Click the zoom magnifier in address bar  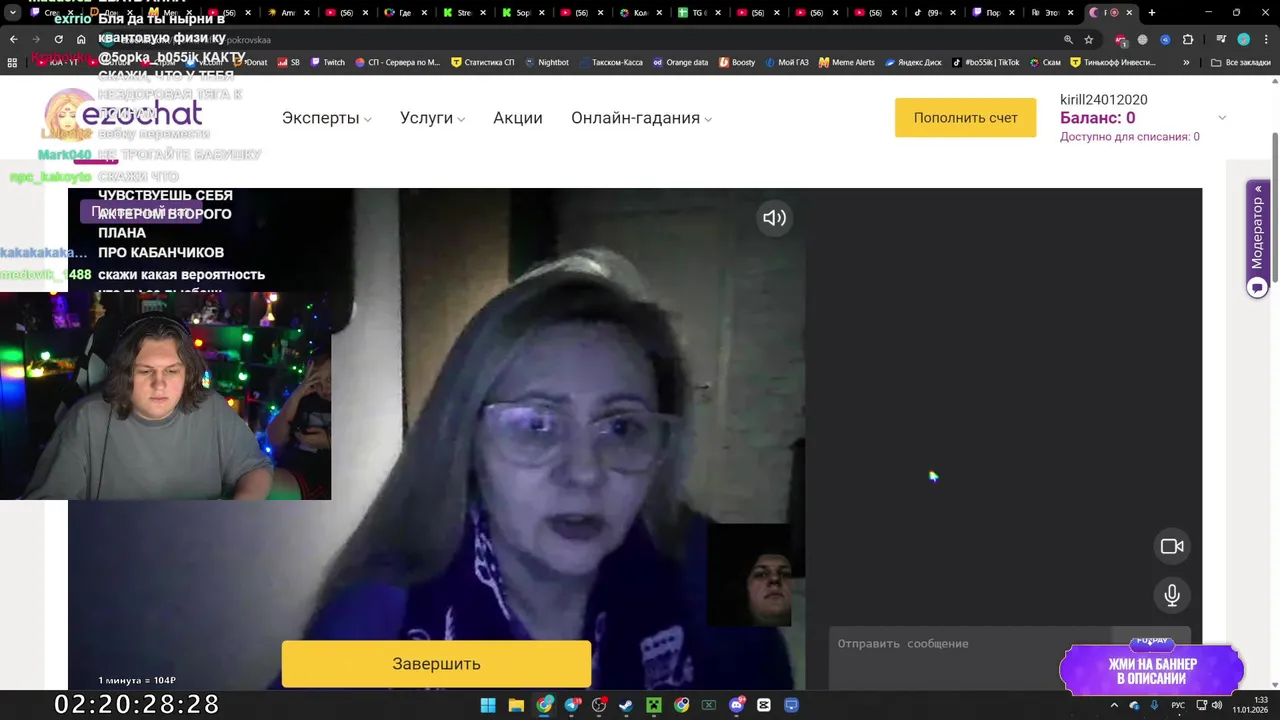tap(1068, 39)
